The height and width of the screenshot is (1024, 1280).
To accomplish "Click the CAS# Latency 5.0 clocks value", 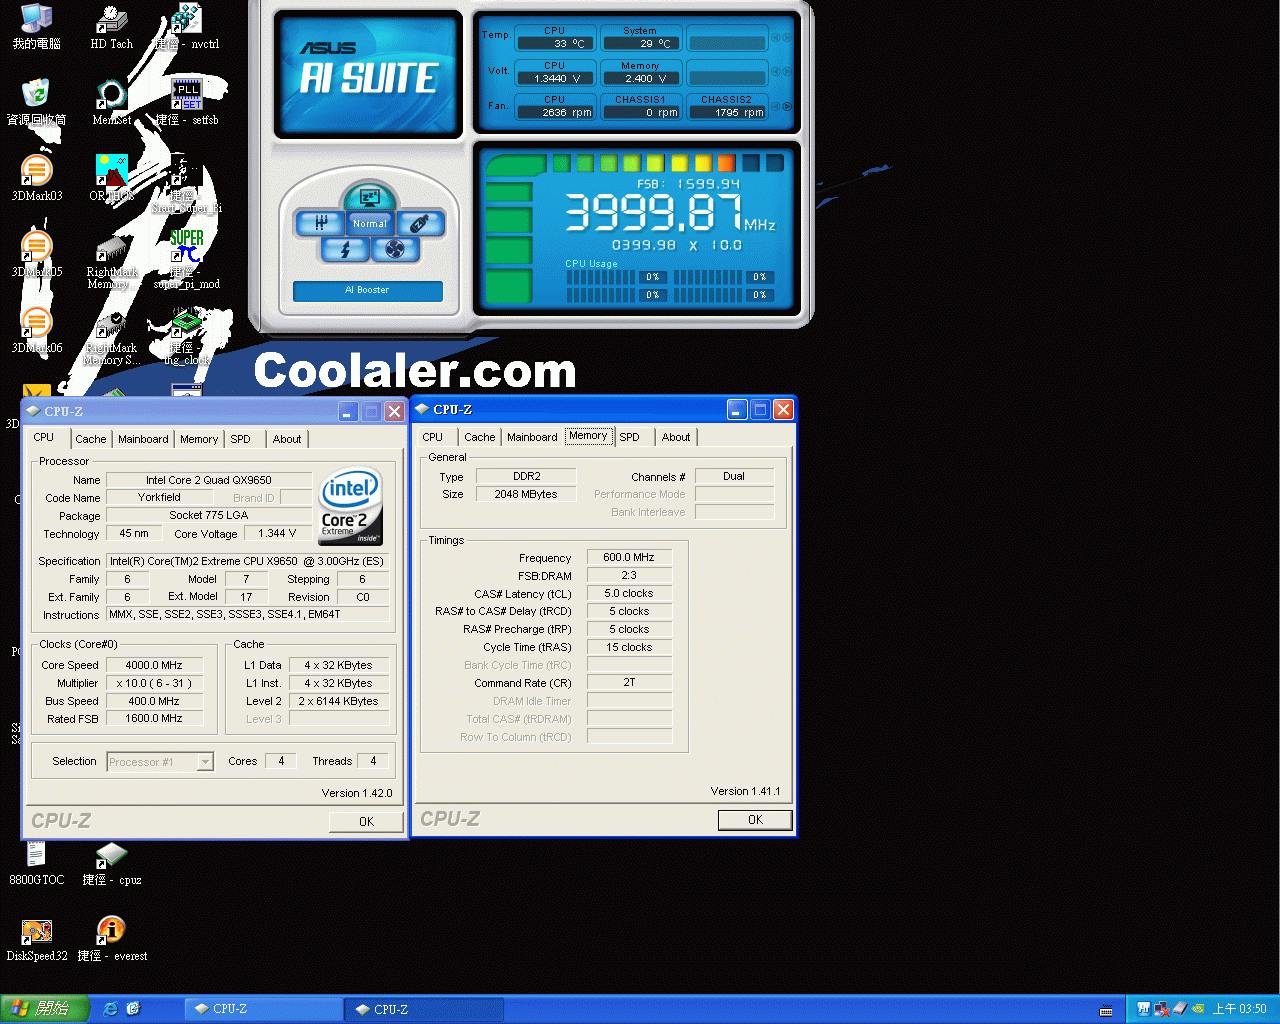I will [629, 593].
